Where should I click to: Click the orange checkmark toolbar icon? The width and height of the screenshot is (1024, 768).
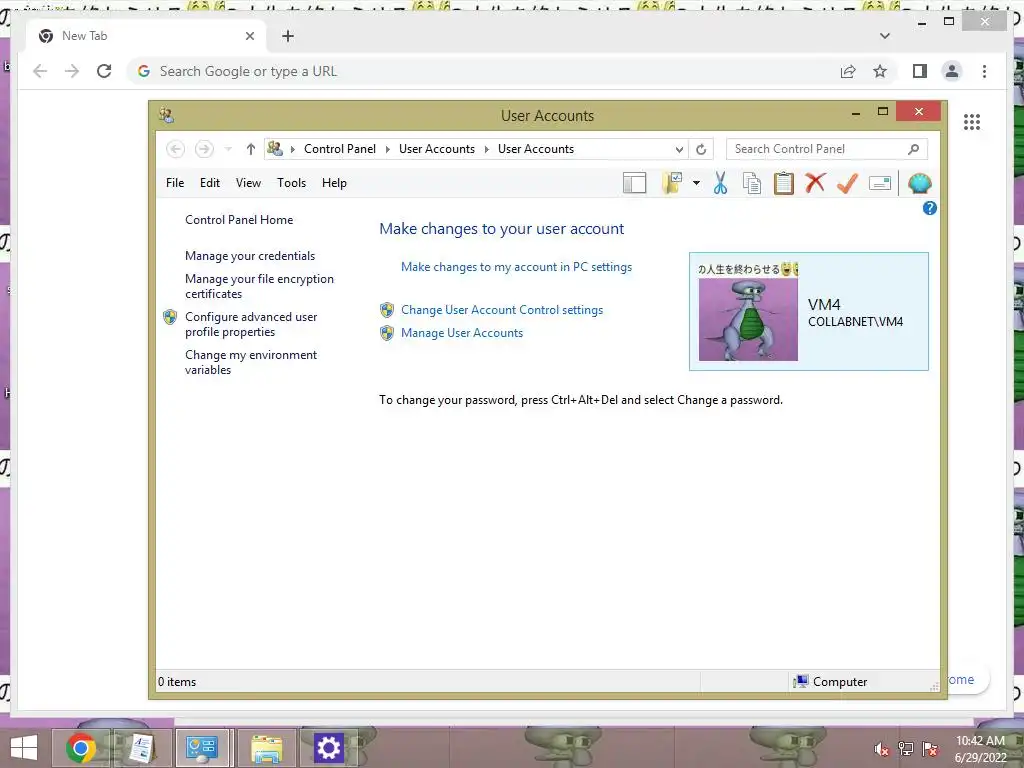[847, 183]
